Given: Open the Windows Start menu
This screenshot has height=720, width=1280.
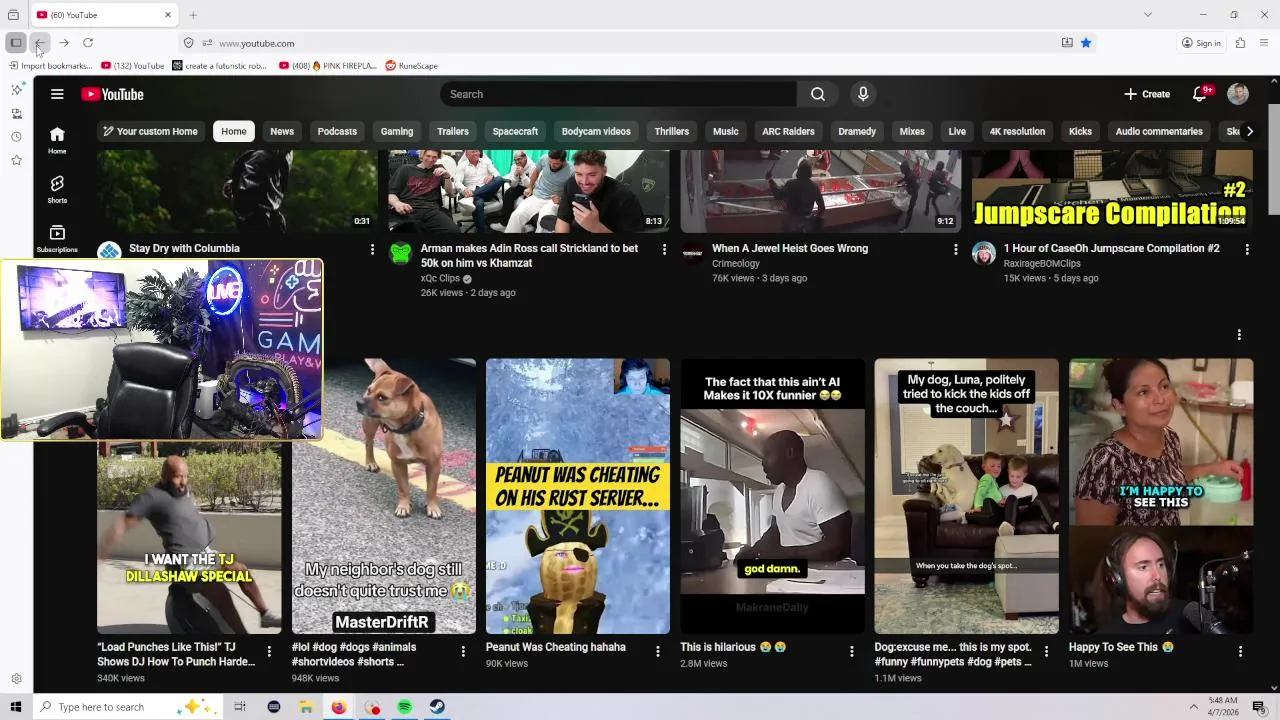Looking at the screenshot, I should 15,707.
